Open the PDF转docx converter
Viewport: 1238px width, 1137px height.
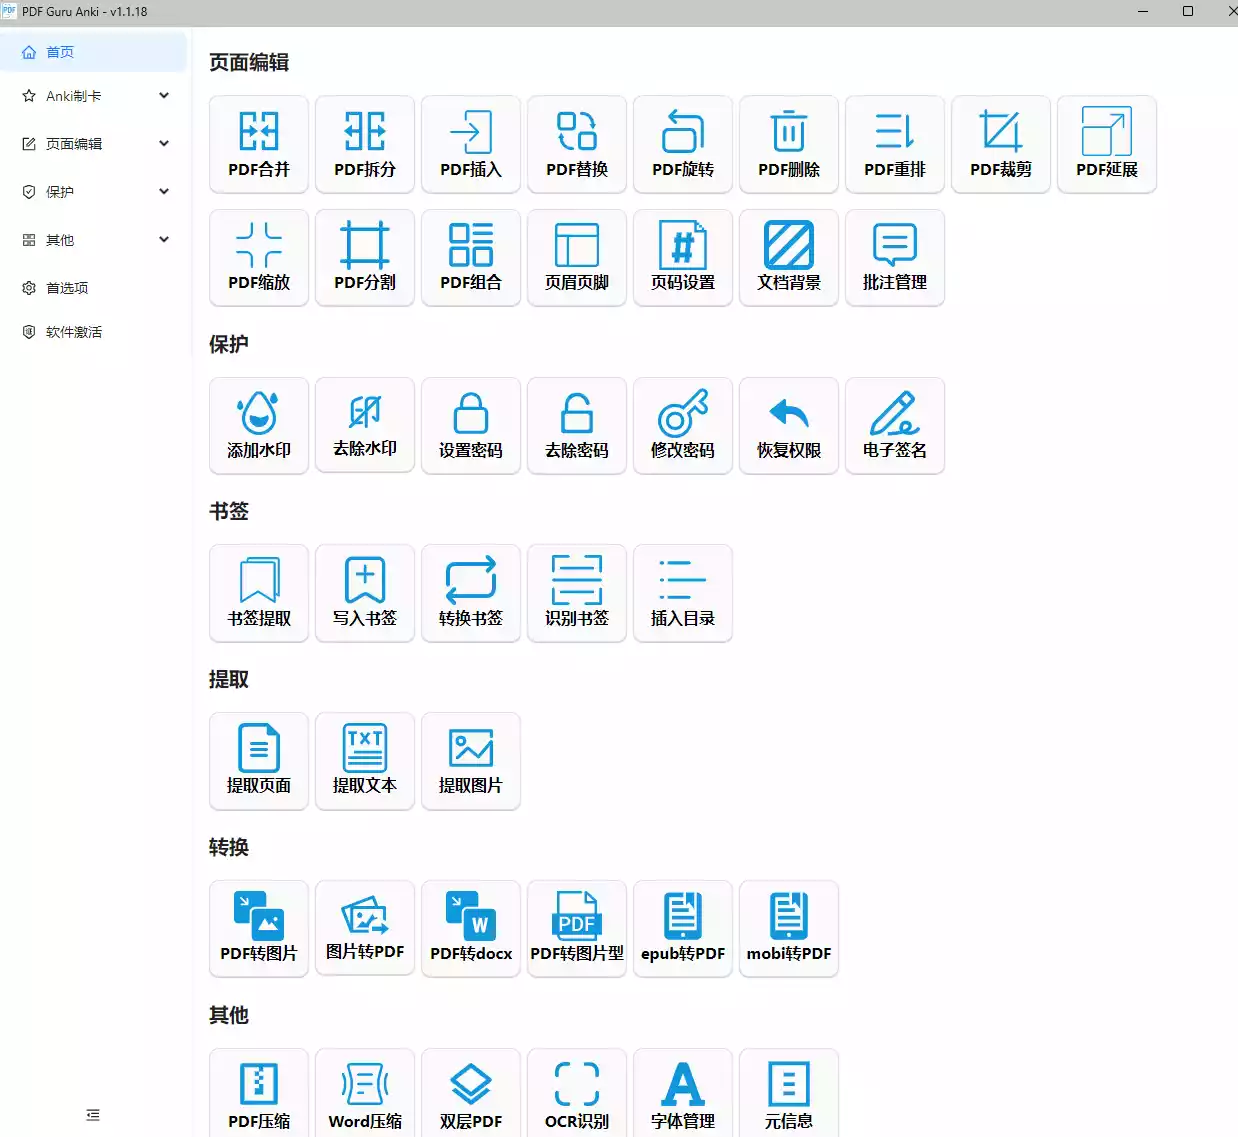pos(471,929)
